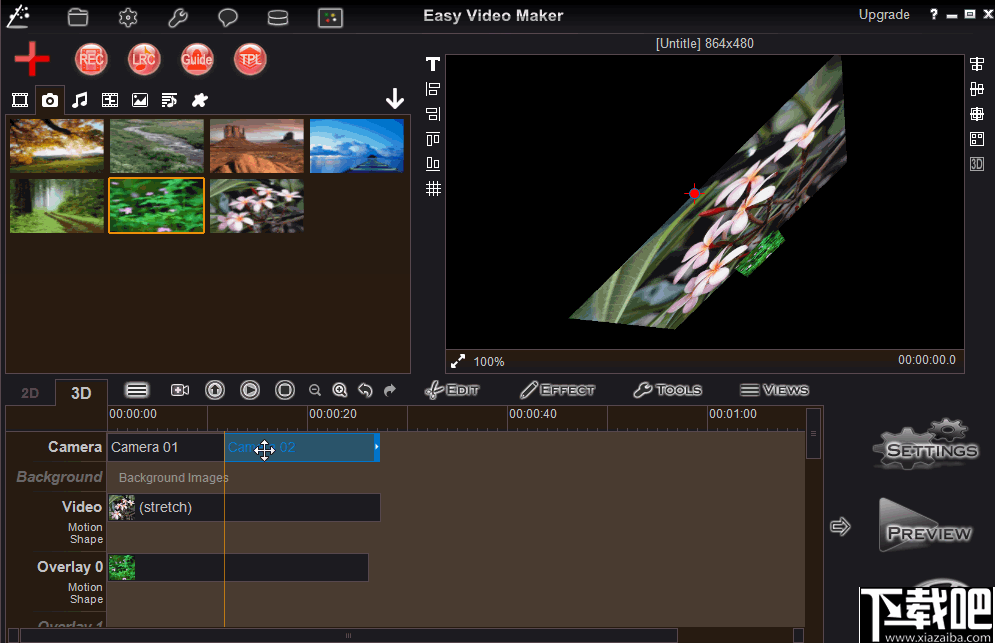Zoom in on timeline with the magnifier icon
The image size is (995, 643).
tap(340, 390)
